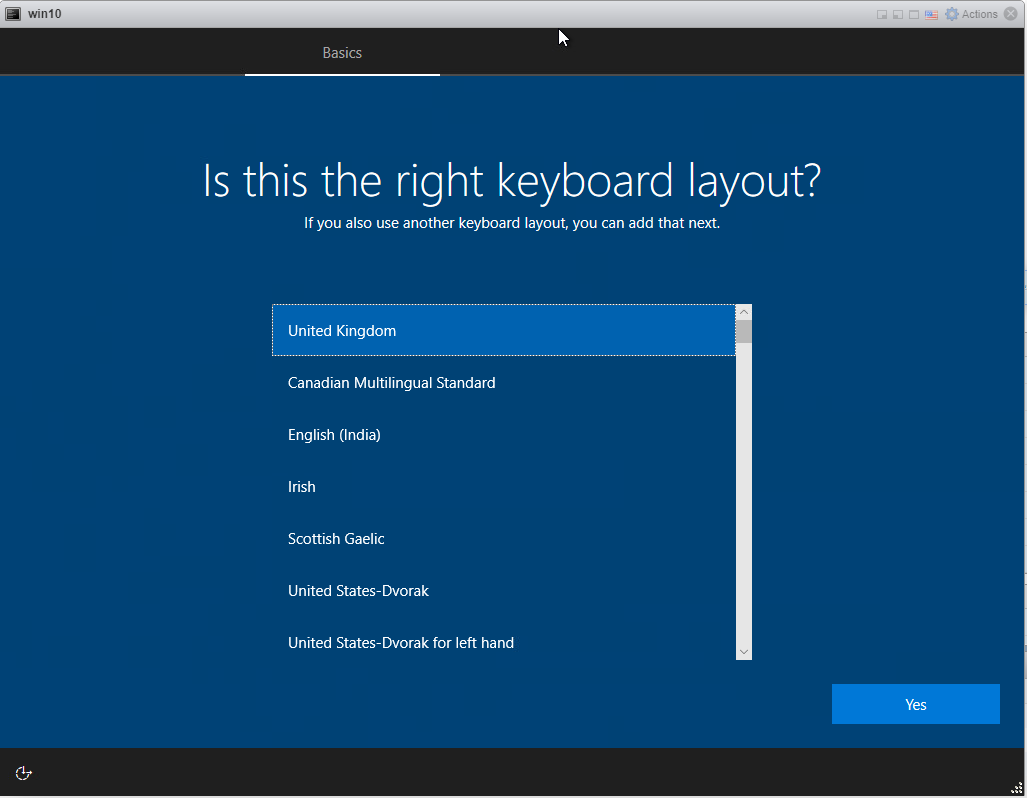Confirm keyboard layout with the Yes button
The width and height of the screenshot is (1027, 798).
(914, 703)
